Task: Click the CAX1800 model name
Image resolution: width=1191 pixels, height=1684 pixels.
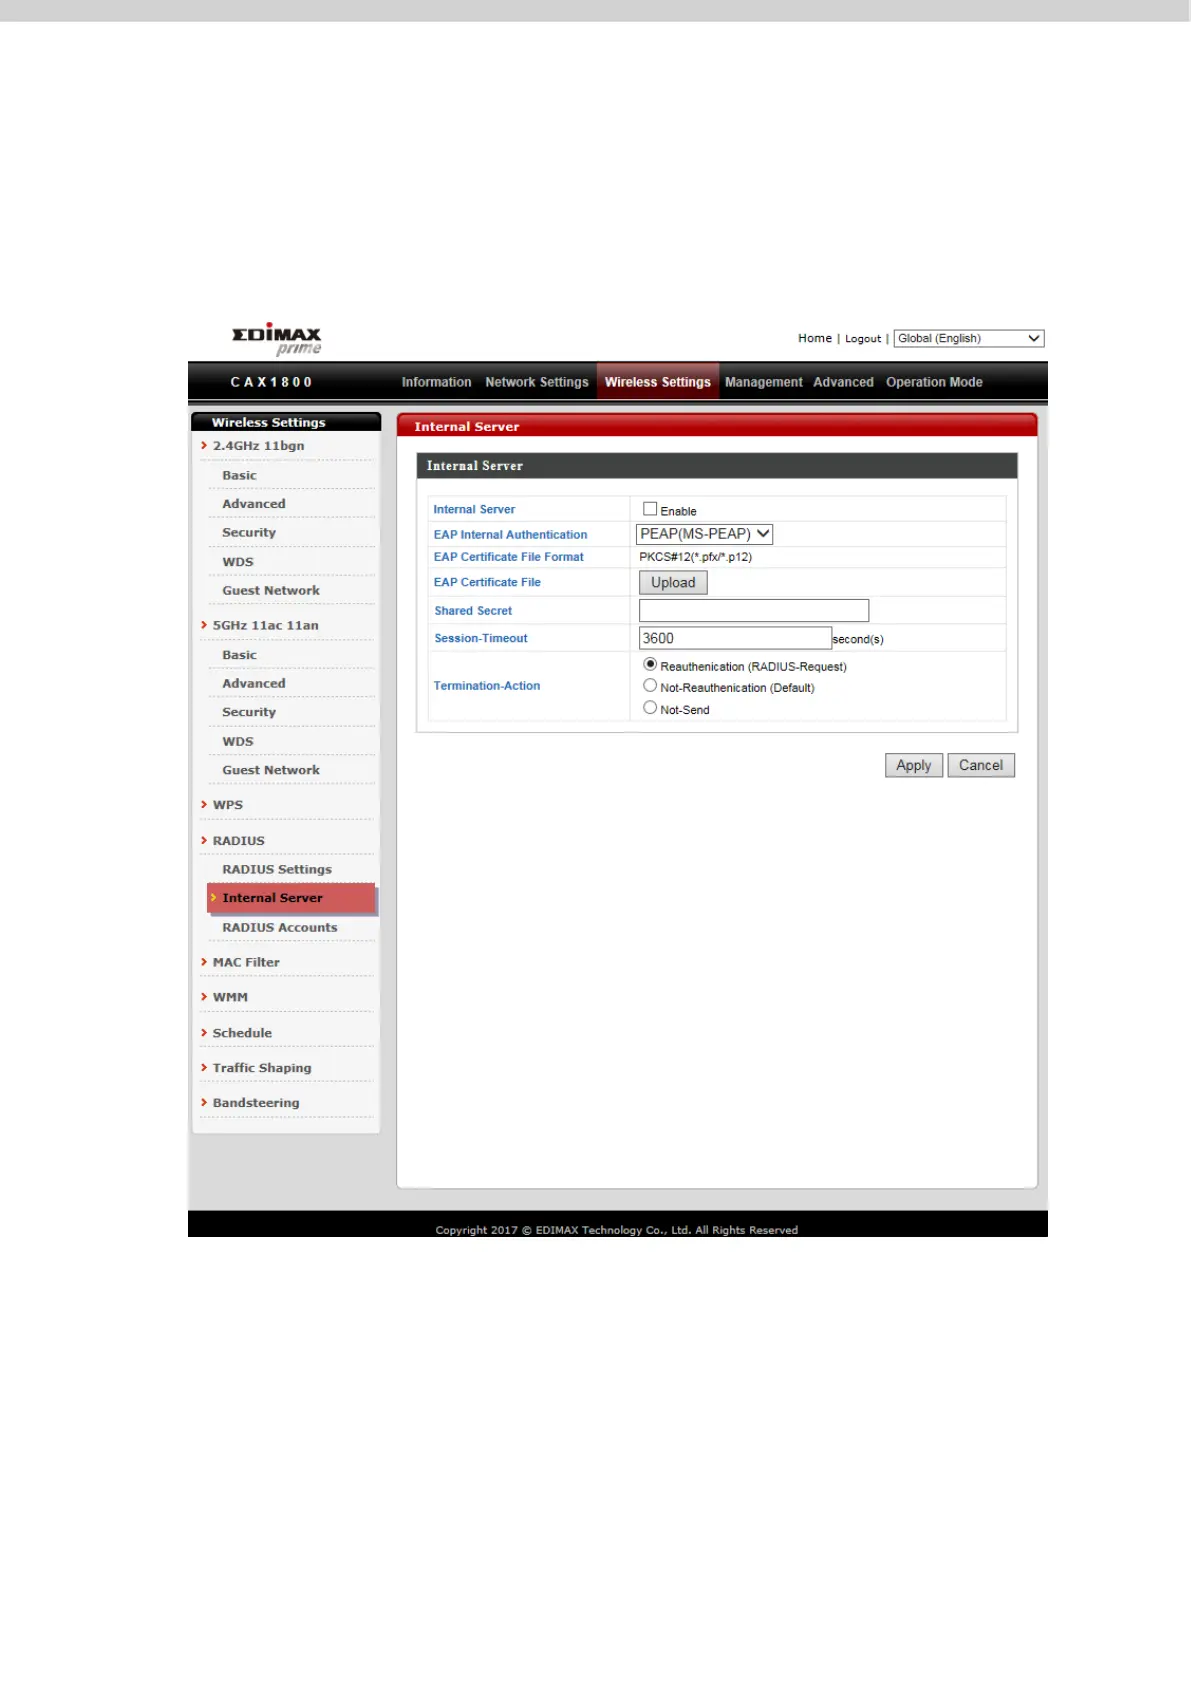Action: [x=272, y=382]
